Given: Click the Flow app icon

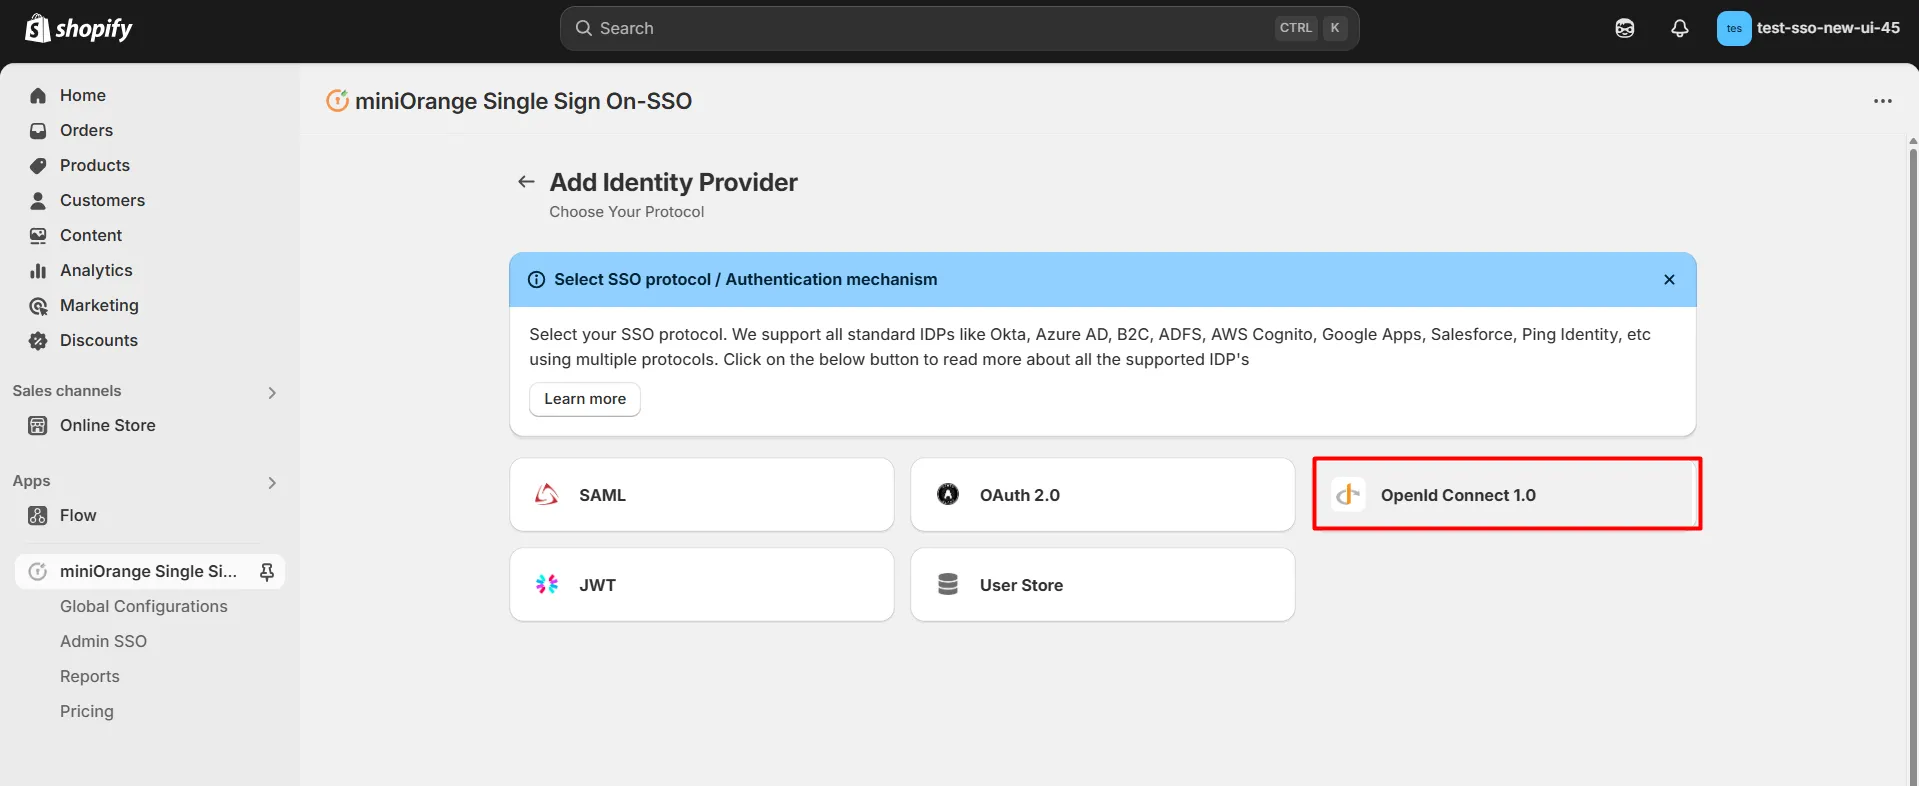Looking at the screenshot, I should 38,516.
